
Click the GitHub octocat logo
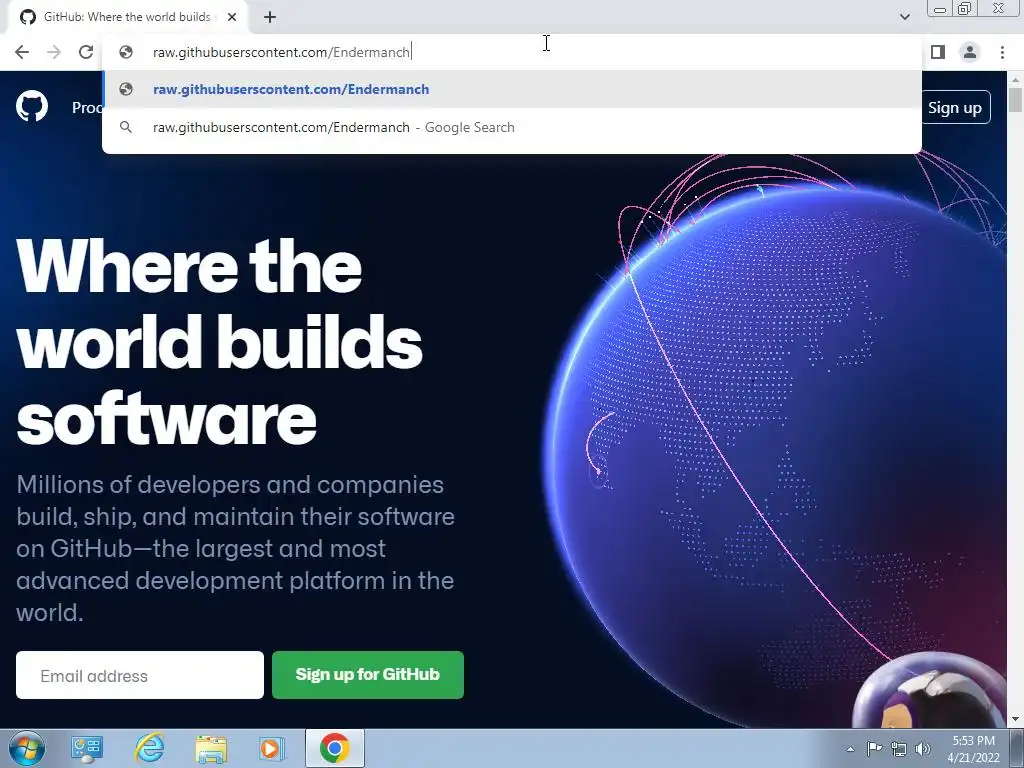pos(32,107)
